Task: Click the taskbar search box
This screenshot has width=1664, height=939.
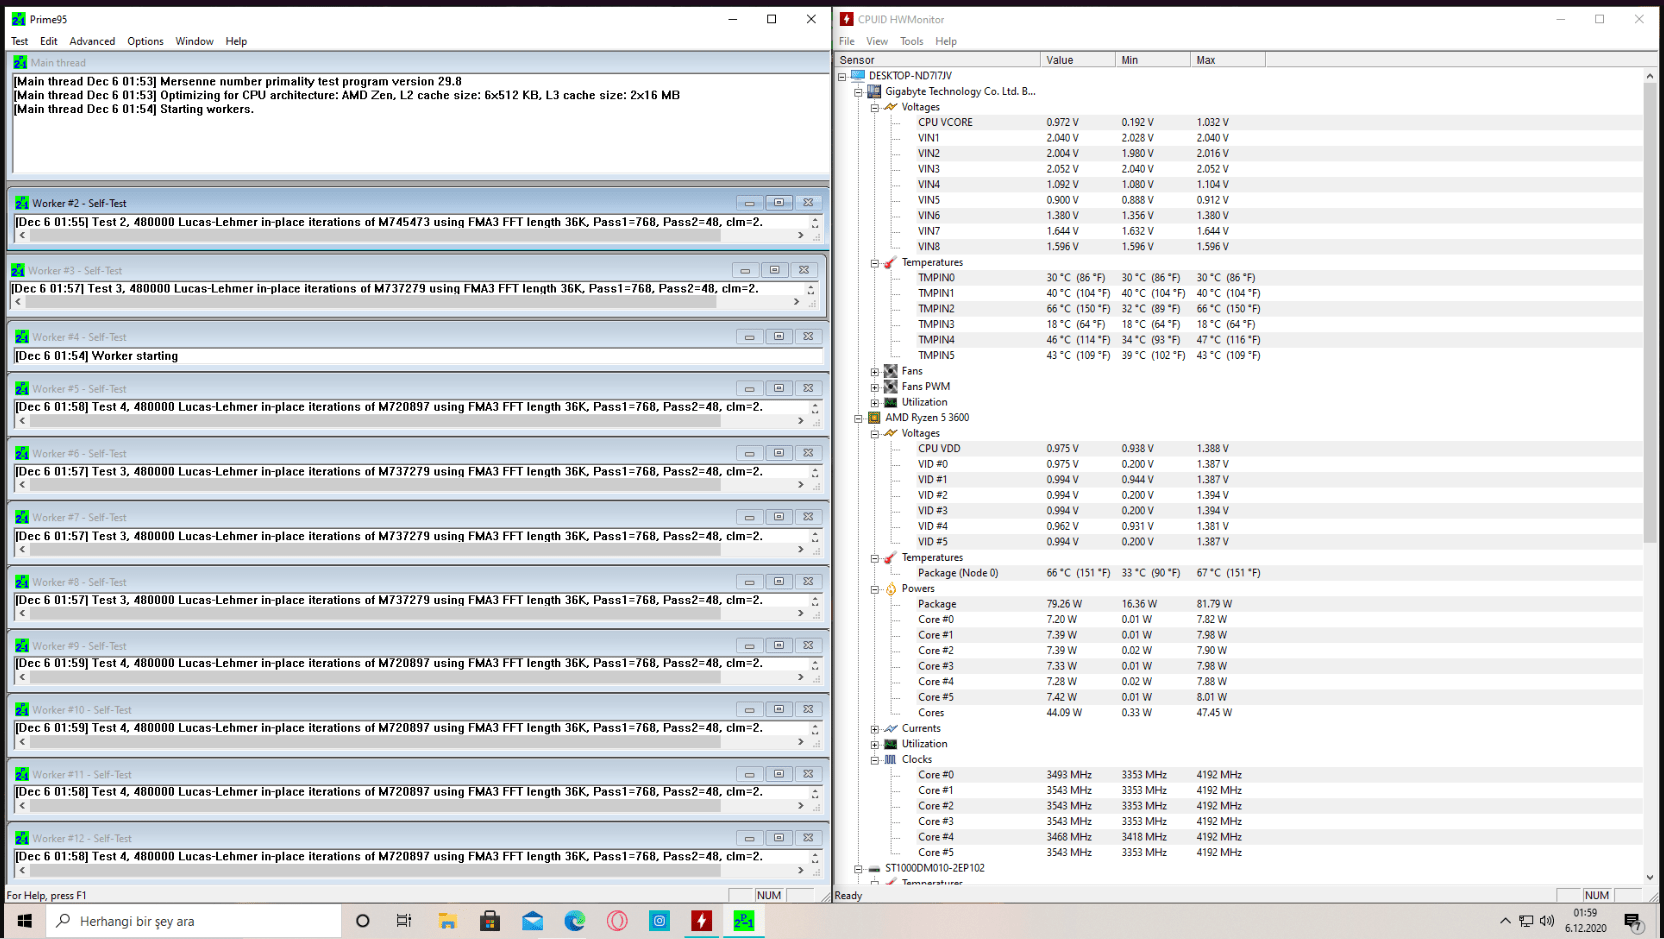Action: [x=194, y=921]
